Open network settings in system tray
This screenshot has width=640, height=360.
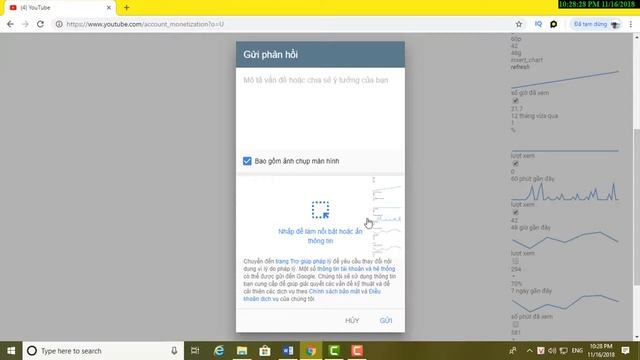(564, 351)
